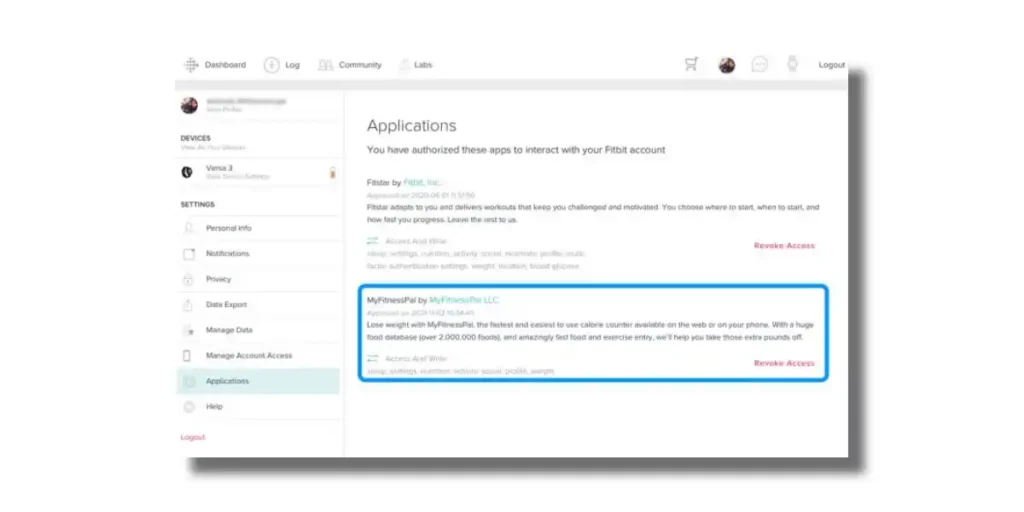1024x512 pixels.
Task: Revoke Access for MyFitnessPal
Action: (x=784, y=363)
